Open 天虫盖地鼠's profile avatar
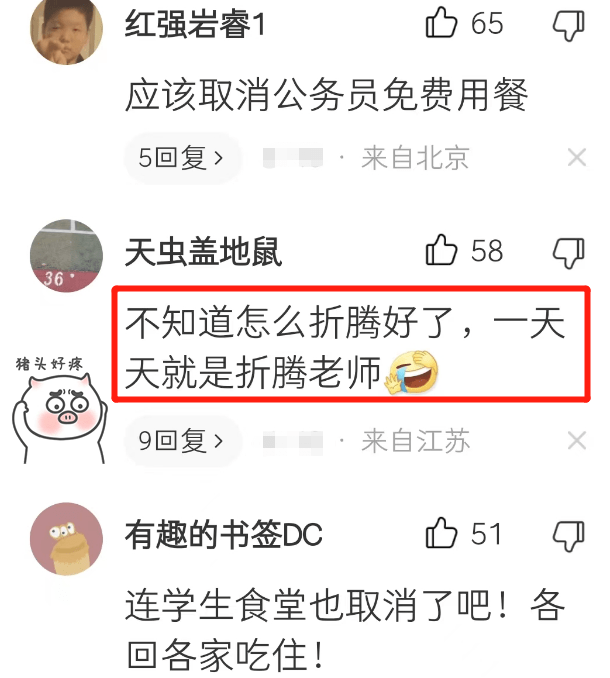Viewport: 610px width, 678px height. coord(67,256)
